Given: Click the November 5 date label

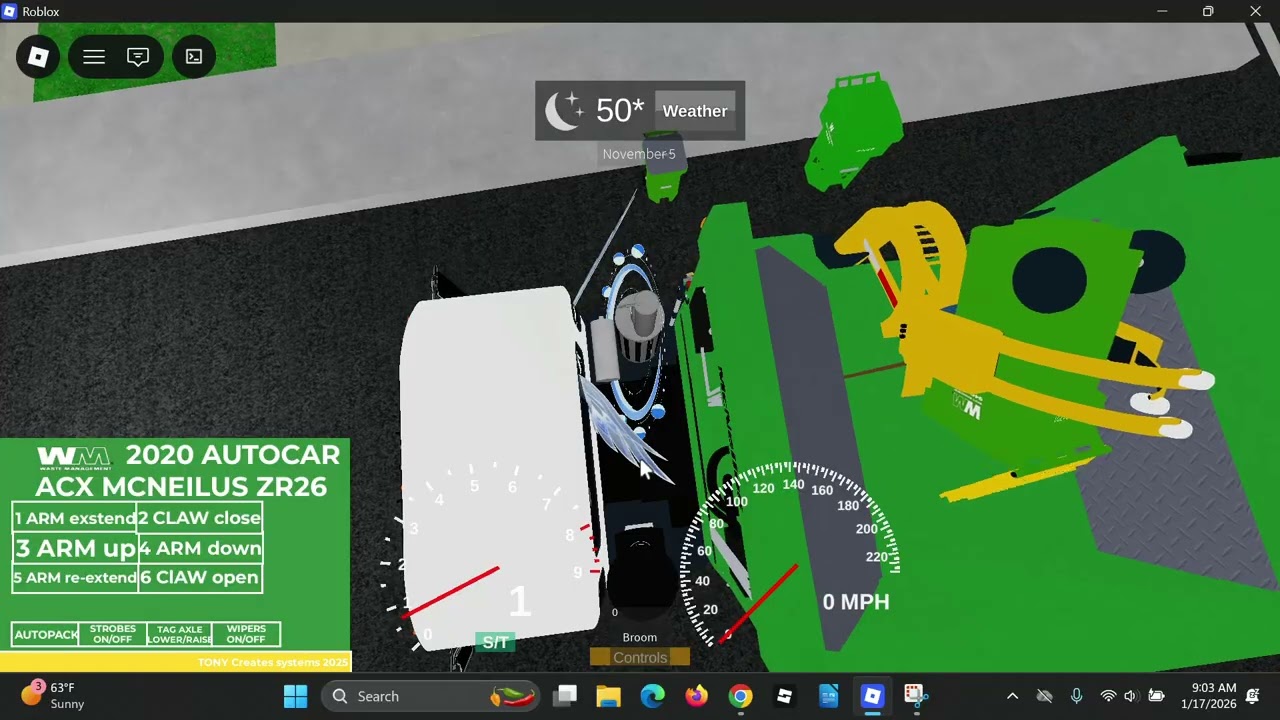Looking at the screenshot, I should coord(639,154).
